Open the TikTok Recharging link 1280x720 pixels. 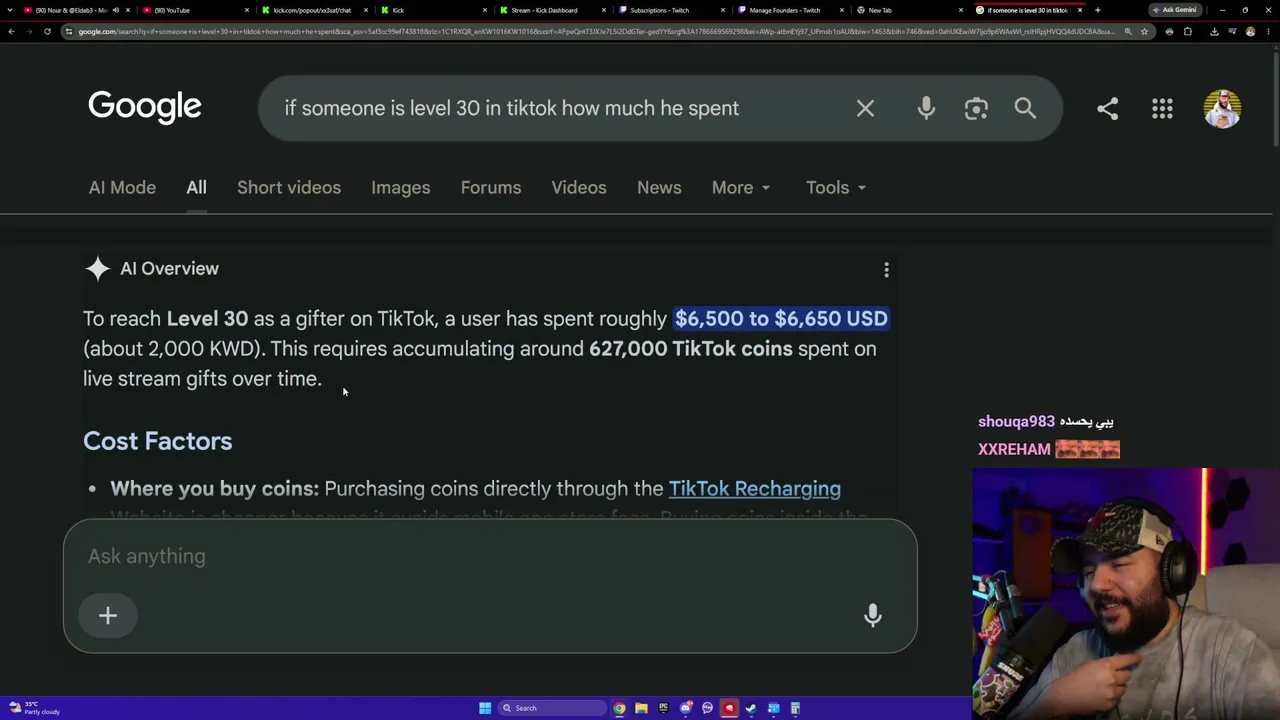754,488
